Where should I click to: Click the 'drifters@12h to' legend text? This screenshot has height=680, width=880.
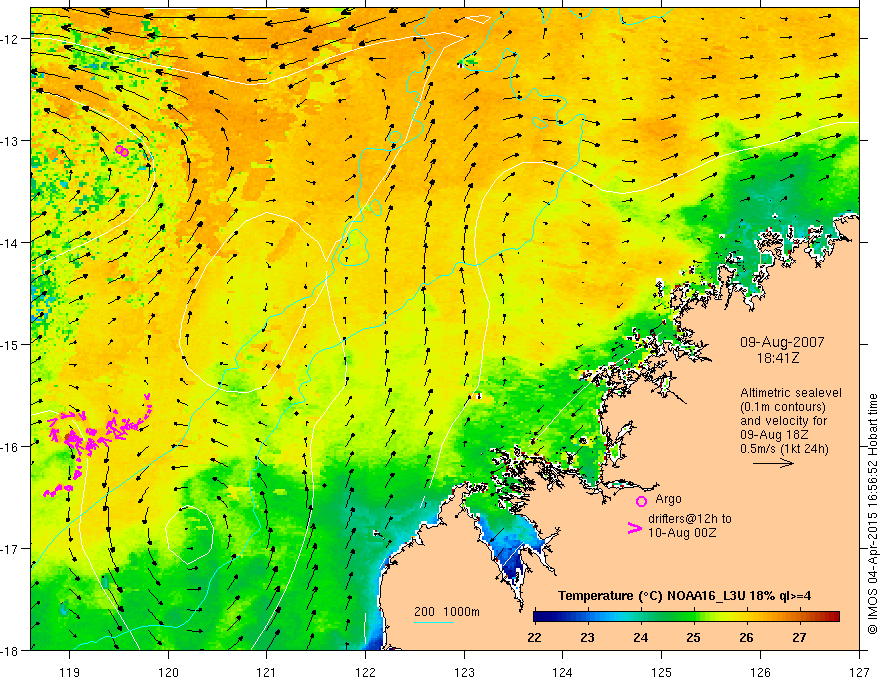pos(690,519)
